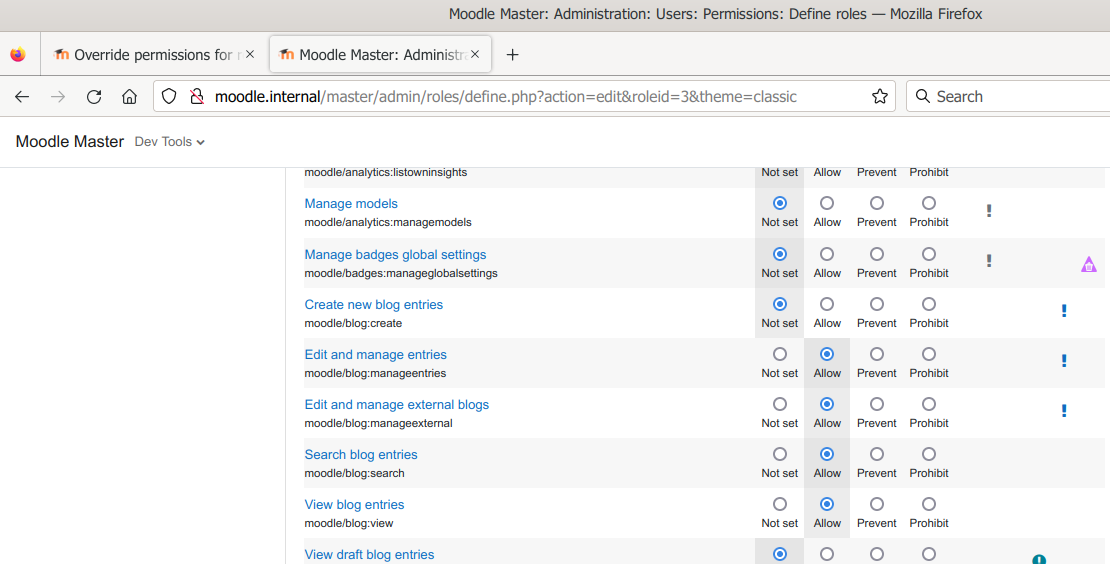Select Allow for Edit and manage entries
1110x564 pixels.
[x=827, y=354]
